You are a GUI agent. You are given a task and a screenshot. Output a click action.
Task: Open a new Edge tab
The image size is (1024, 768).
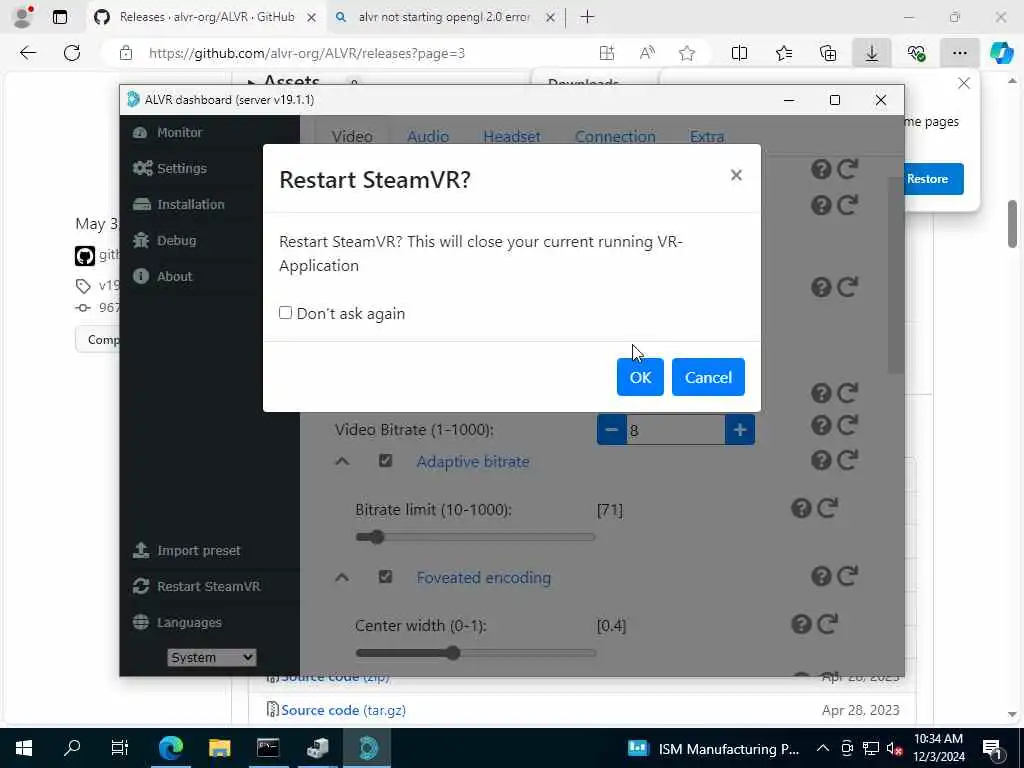click(587, 17)
